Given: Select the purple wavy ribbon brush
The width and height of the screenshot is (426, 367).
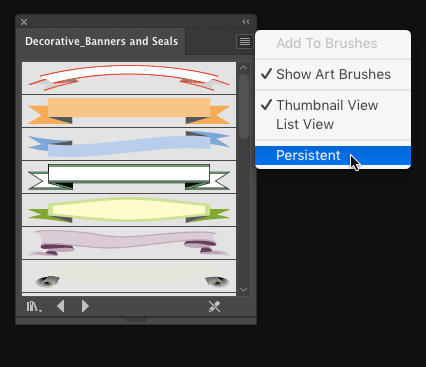Looking at the screenshot, I should pyautogui.click(x=129, y=243).
